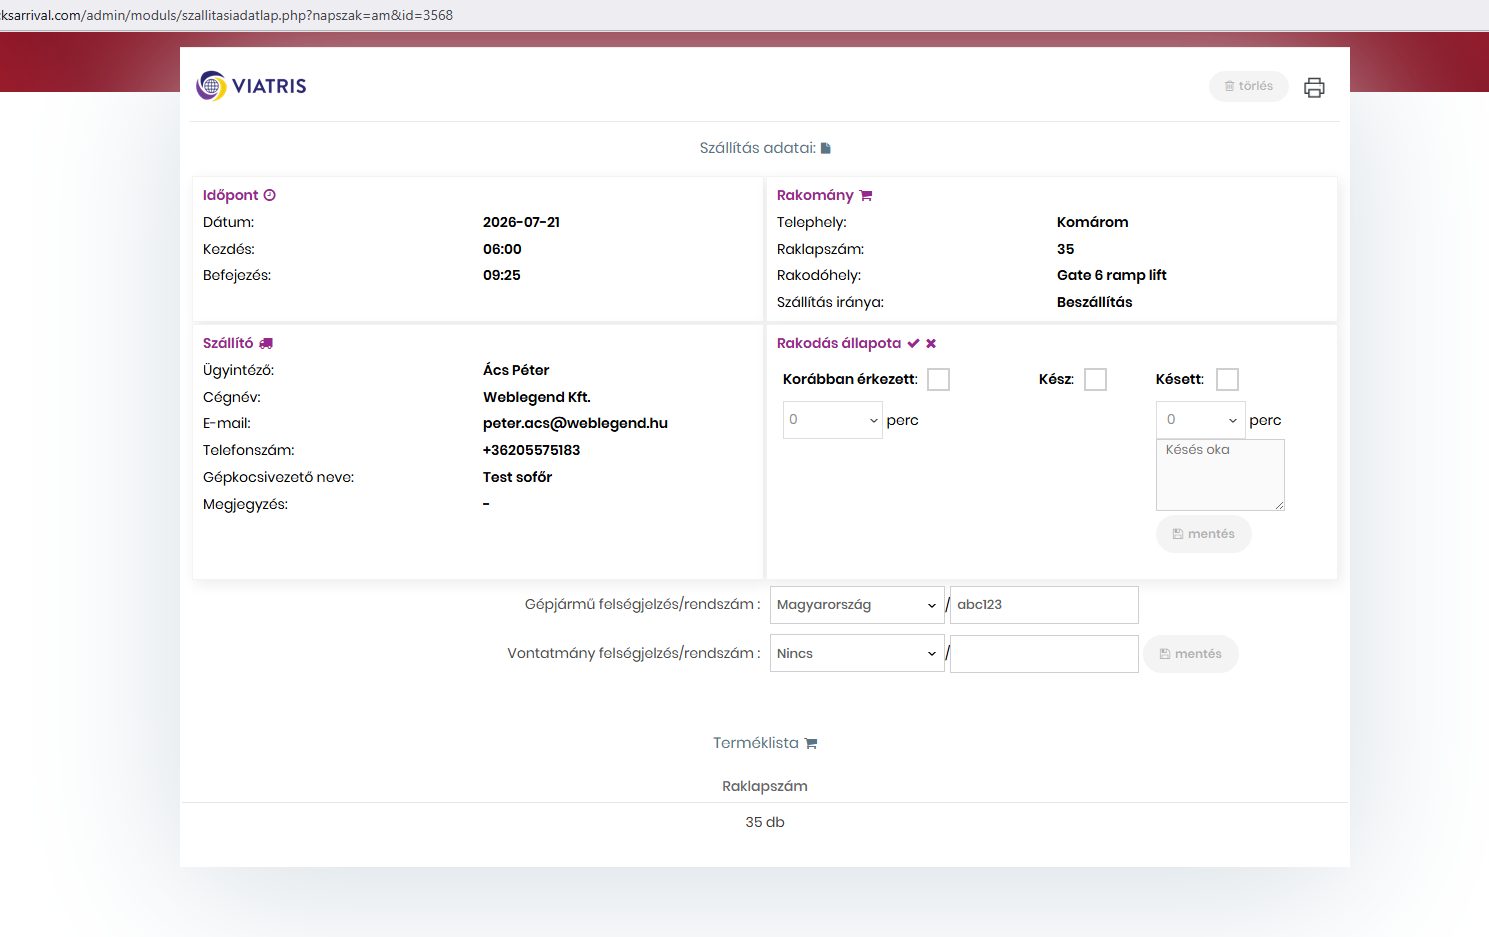Click the Viatris logo
Screen dimensions: 1489x937
251,86
